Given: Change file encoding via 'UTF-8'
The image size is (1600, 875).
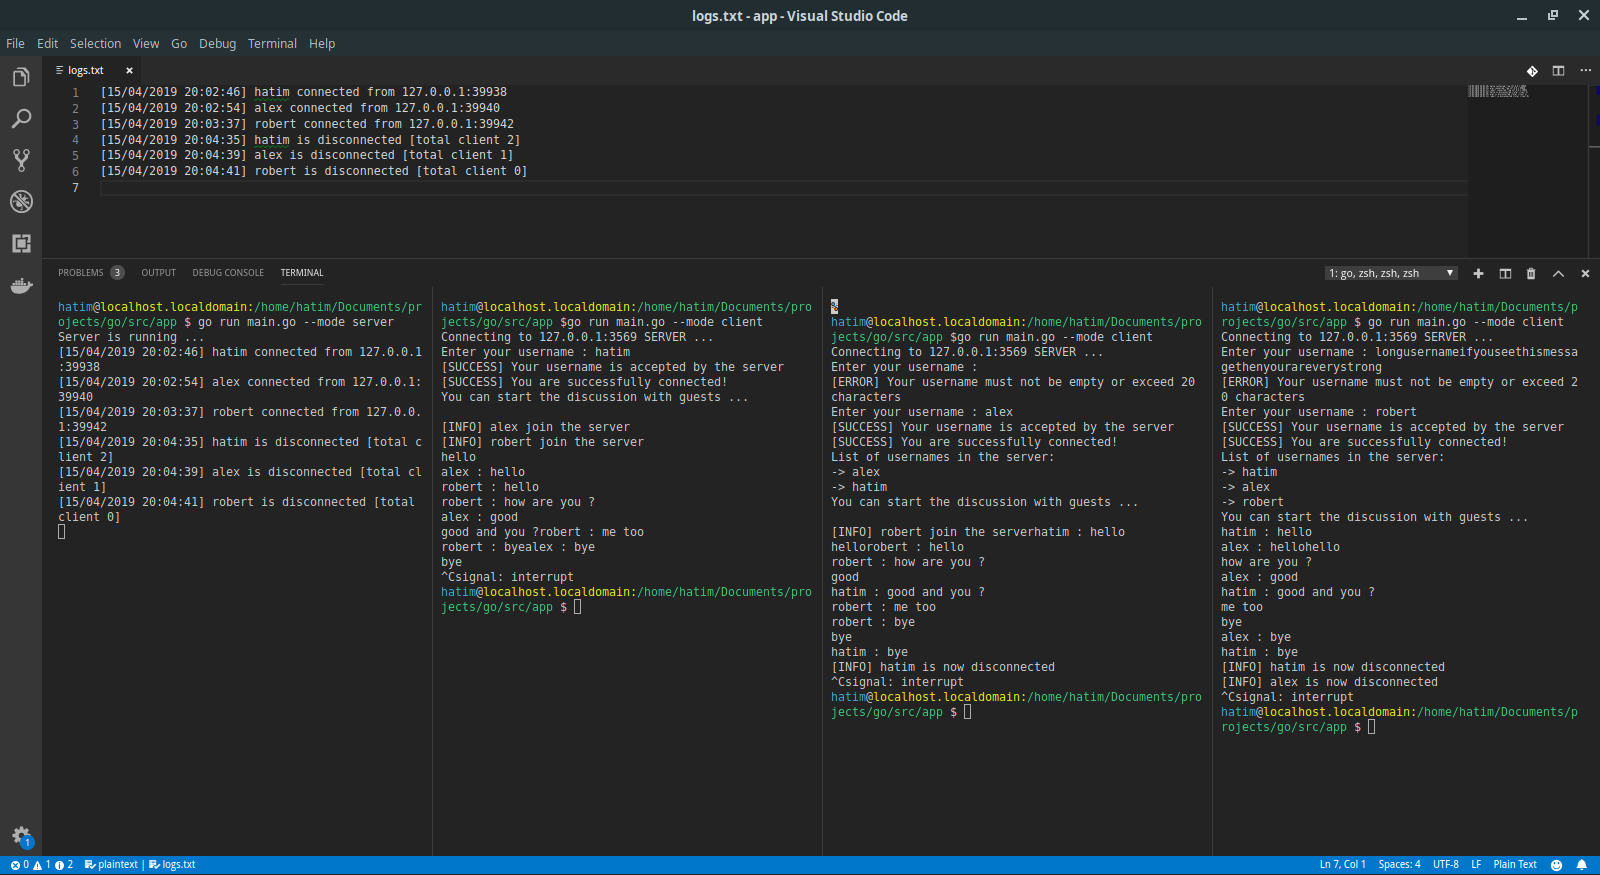Looking at the screenshot, I should [x=1445, y=865].
